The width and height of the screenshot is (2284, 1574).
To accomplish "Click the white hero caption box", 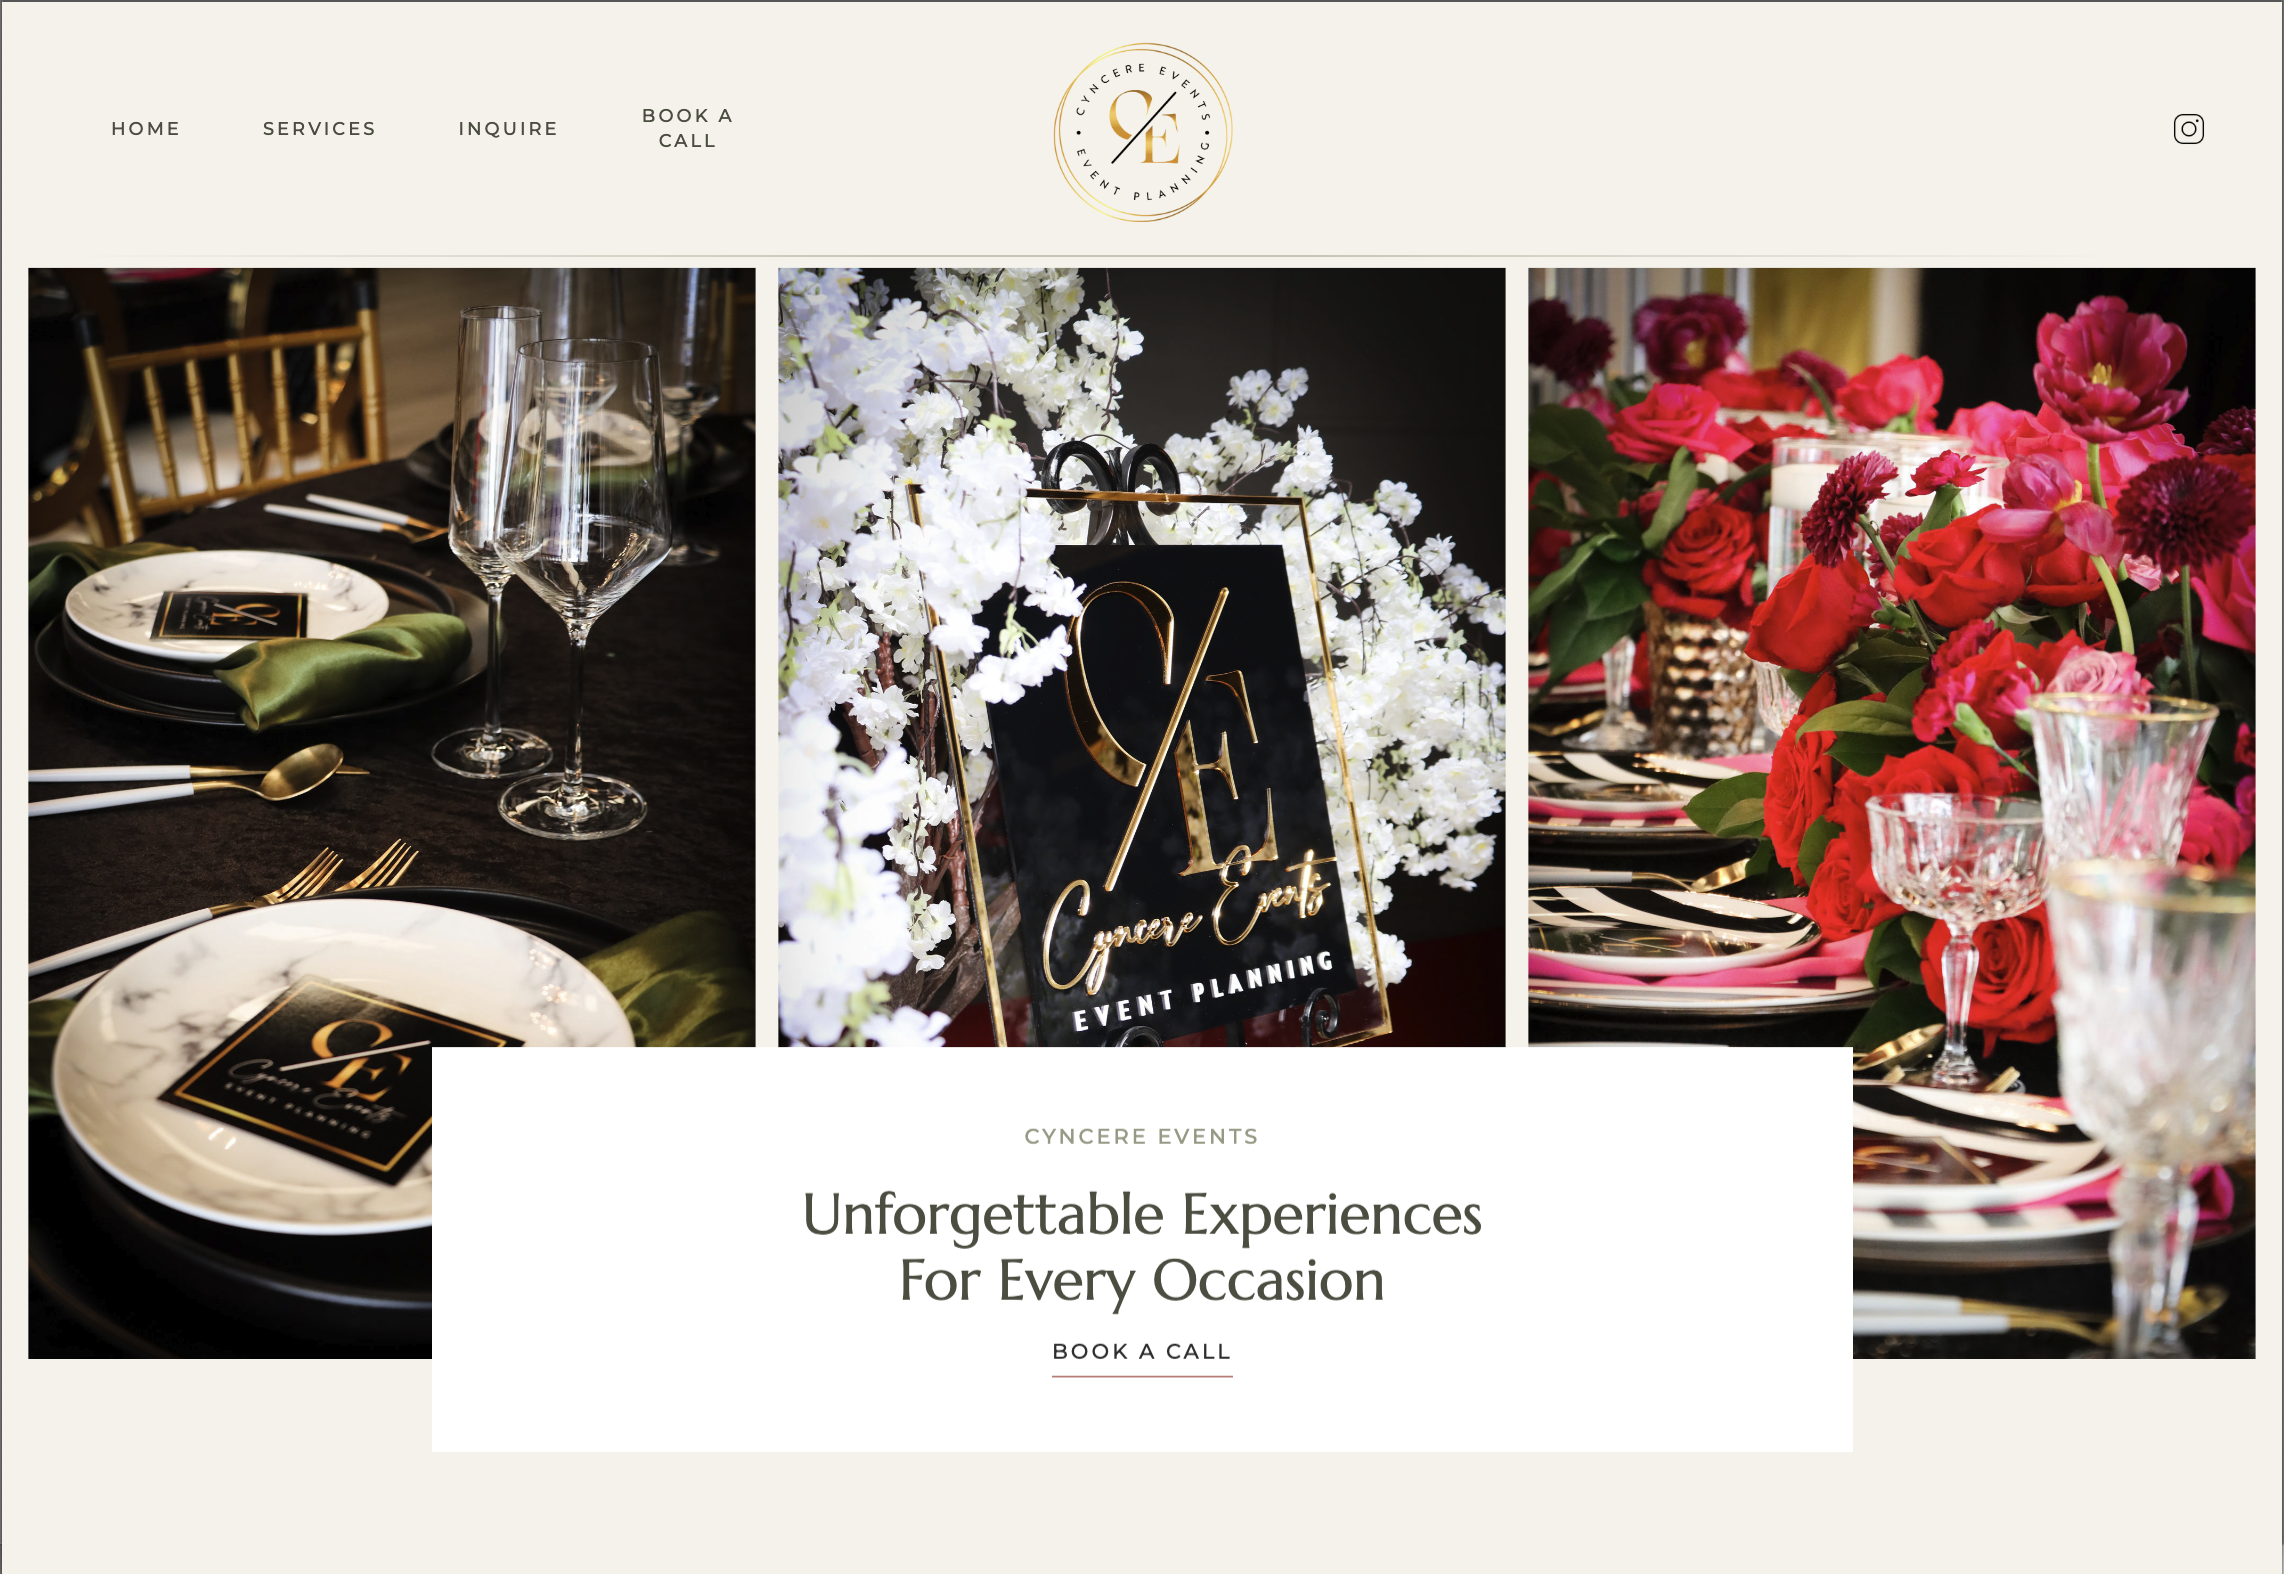I will 1142,1249.
